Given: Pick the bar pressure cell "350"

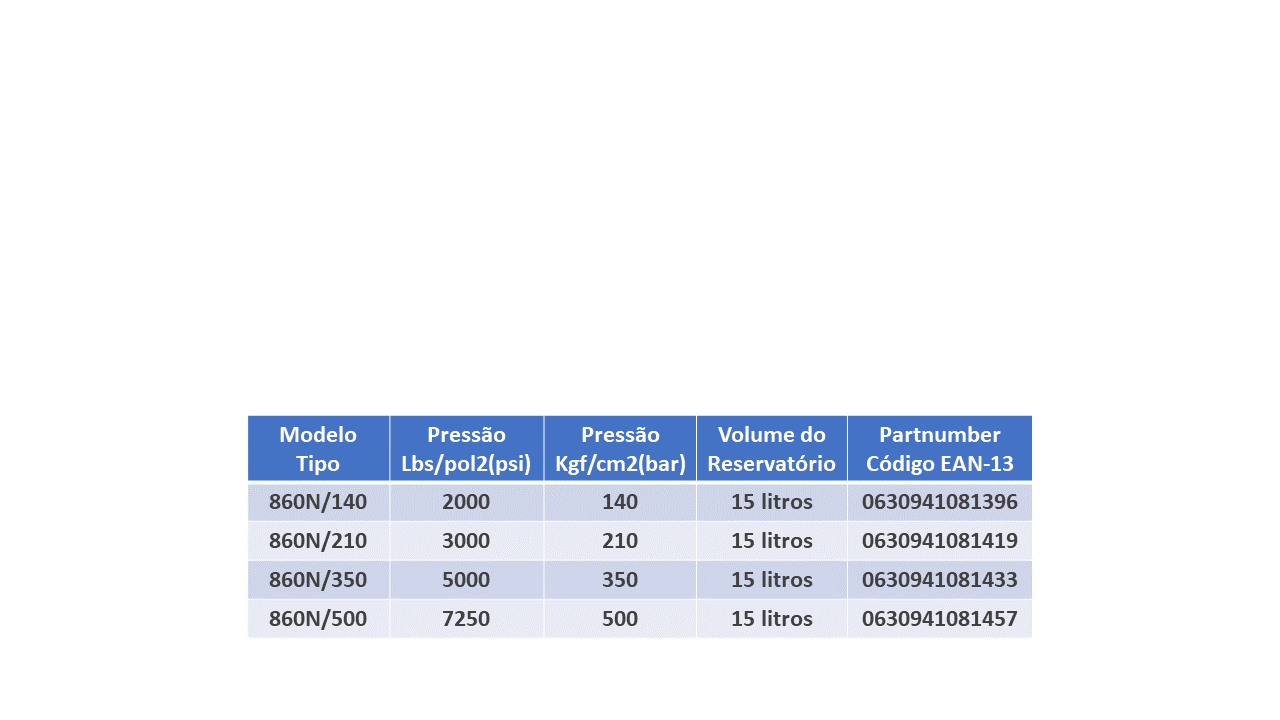Looking at the screenshot, I should (x=620, y=580).
